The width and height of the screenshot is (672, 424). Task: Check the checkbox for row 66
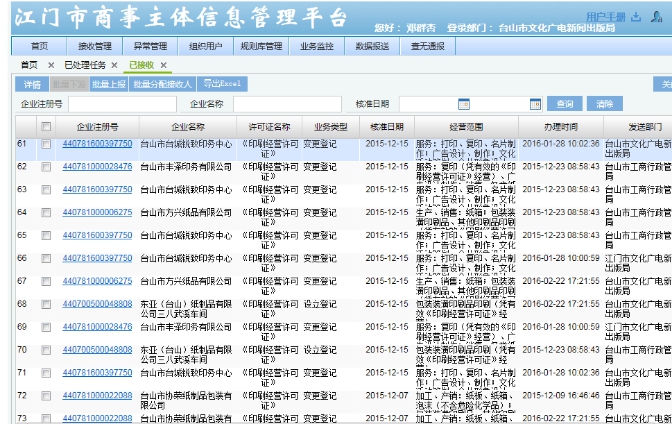point(46,259)
